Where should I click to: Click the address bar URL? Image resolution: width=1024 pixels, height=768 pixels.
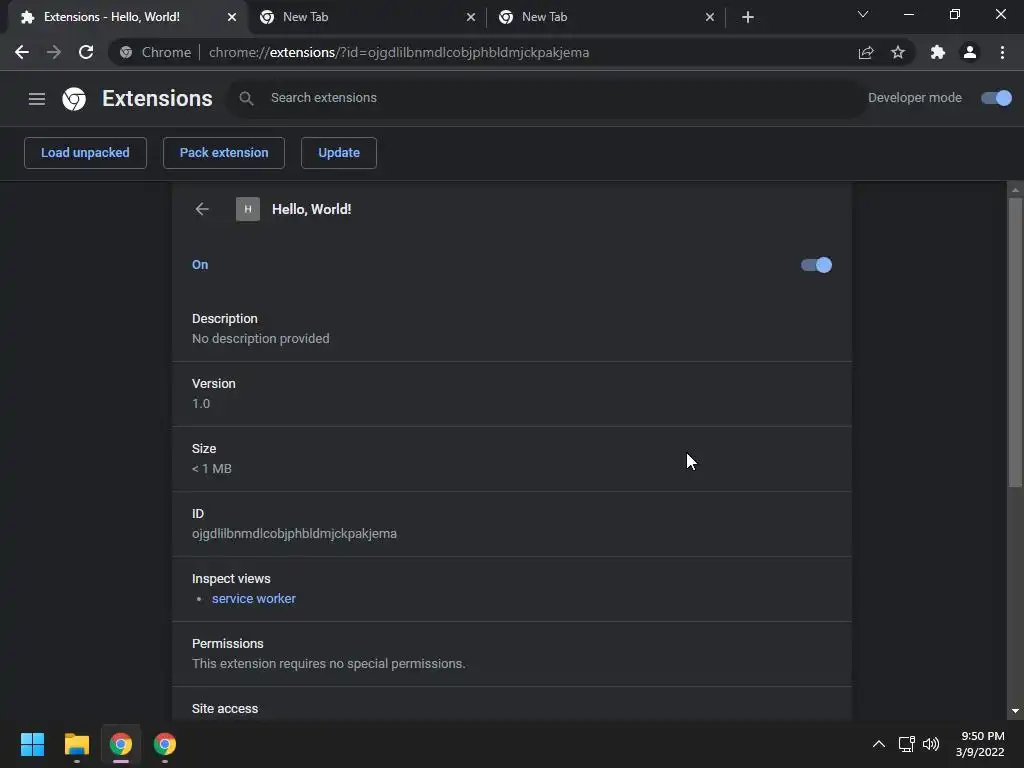point(398,52)
